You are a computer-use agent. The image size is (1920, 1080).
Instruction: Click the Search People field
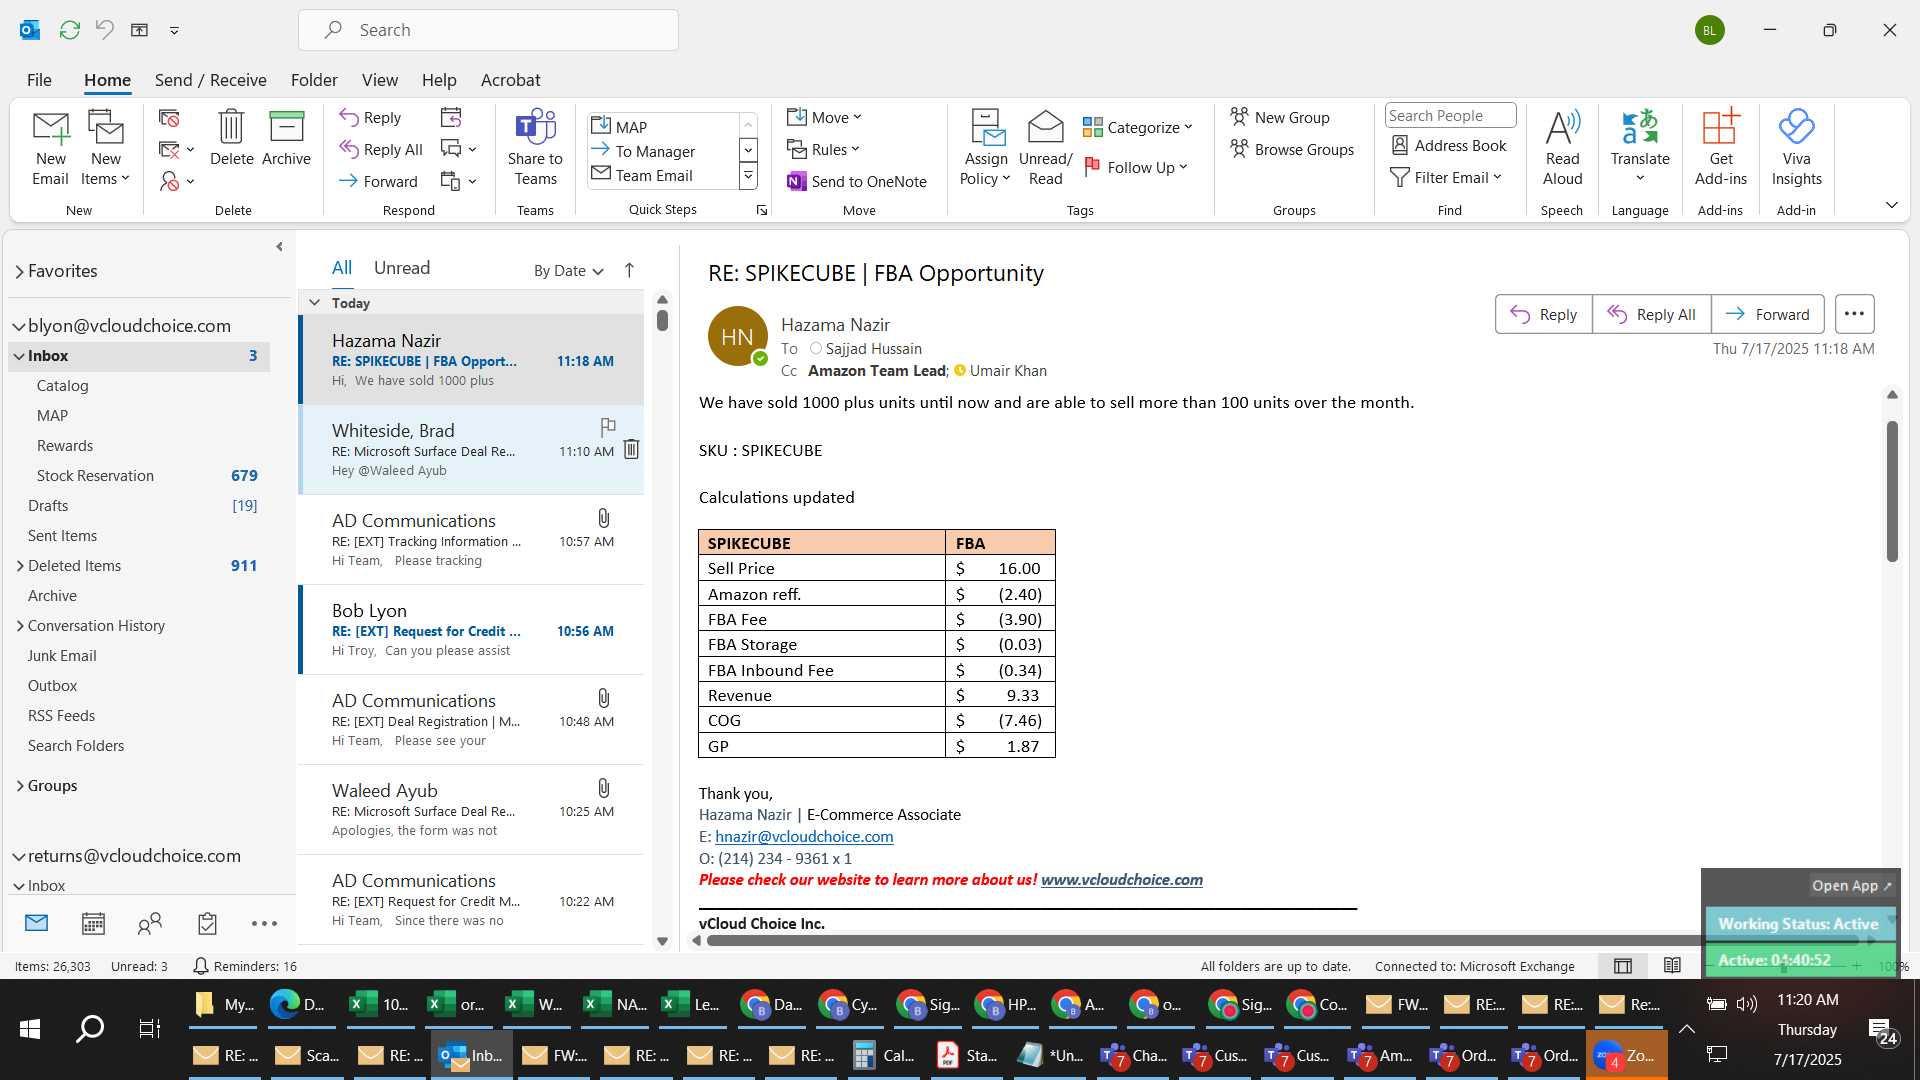[x=1450, y=115]
